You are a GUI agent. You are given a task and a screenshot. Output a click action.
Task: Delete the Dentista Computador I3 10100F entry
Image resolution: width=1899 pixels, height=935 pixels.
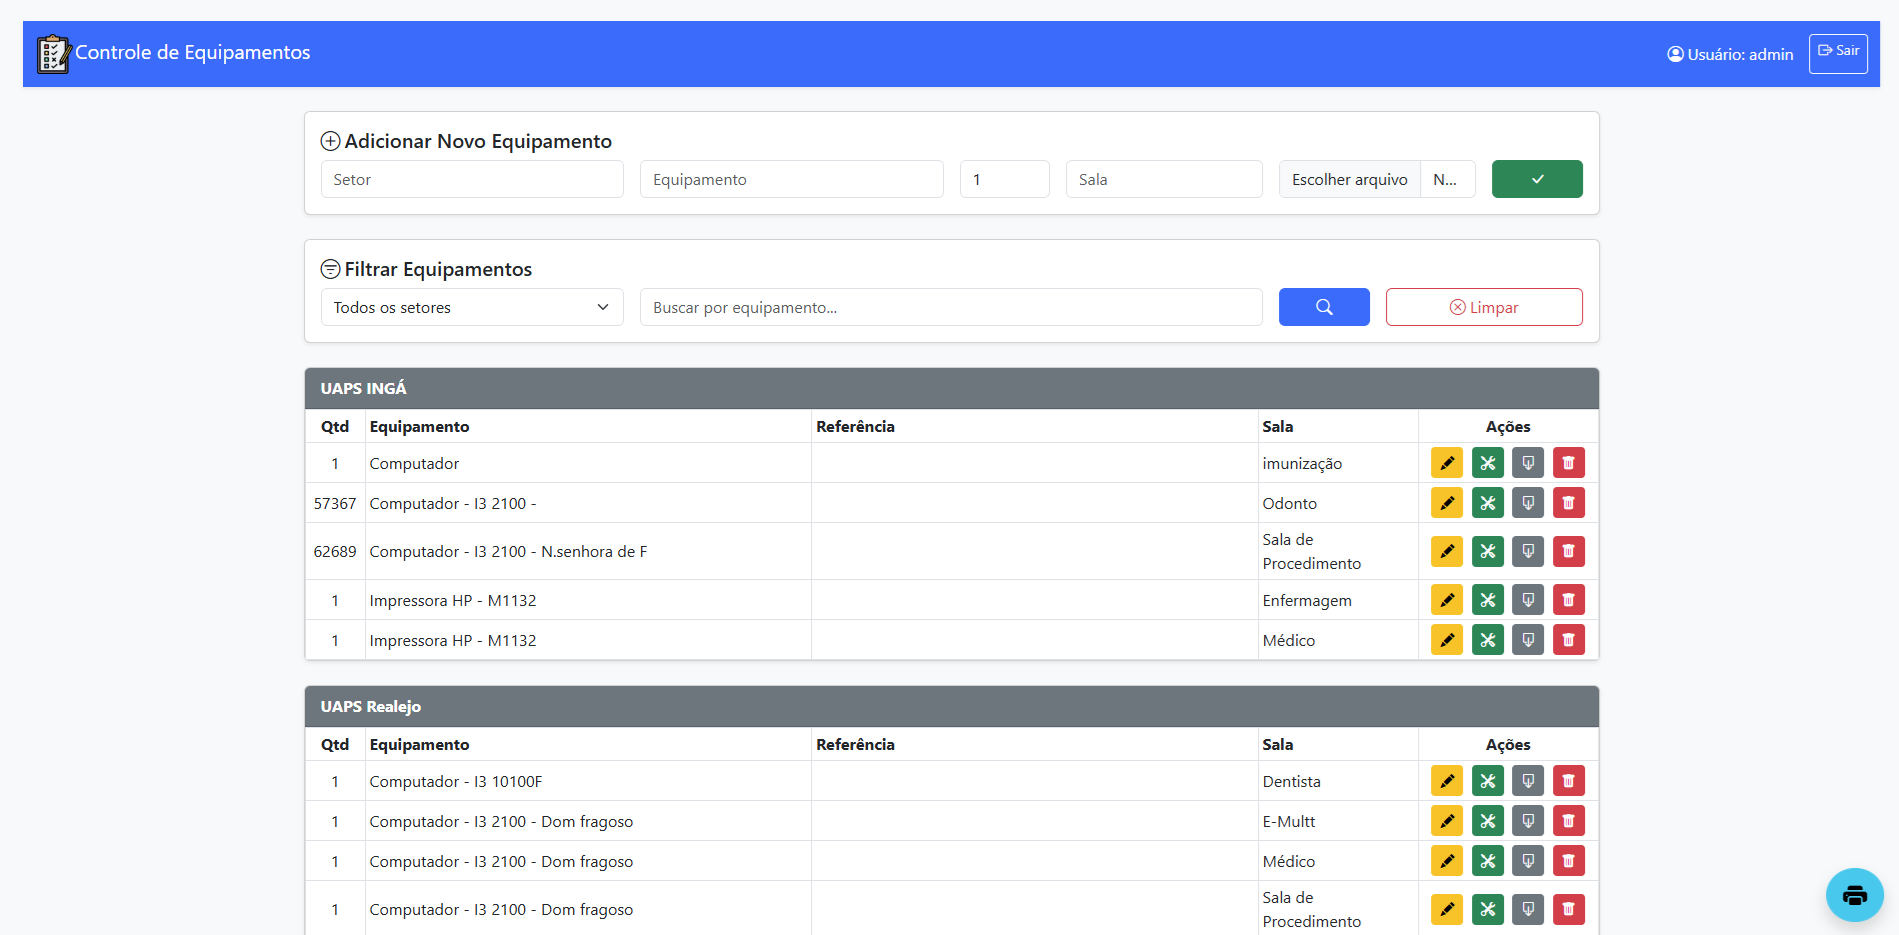tap(1568, 781)
